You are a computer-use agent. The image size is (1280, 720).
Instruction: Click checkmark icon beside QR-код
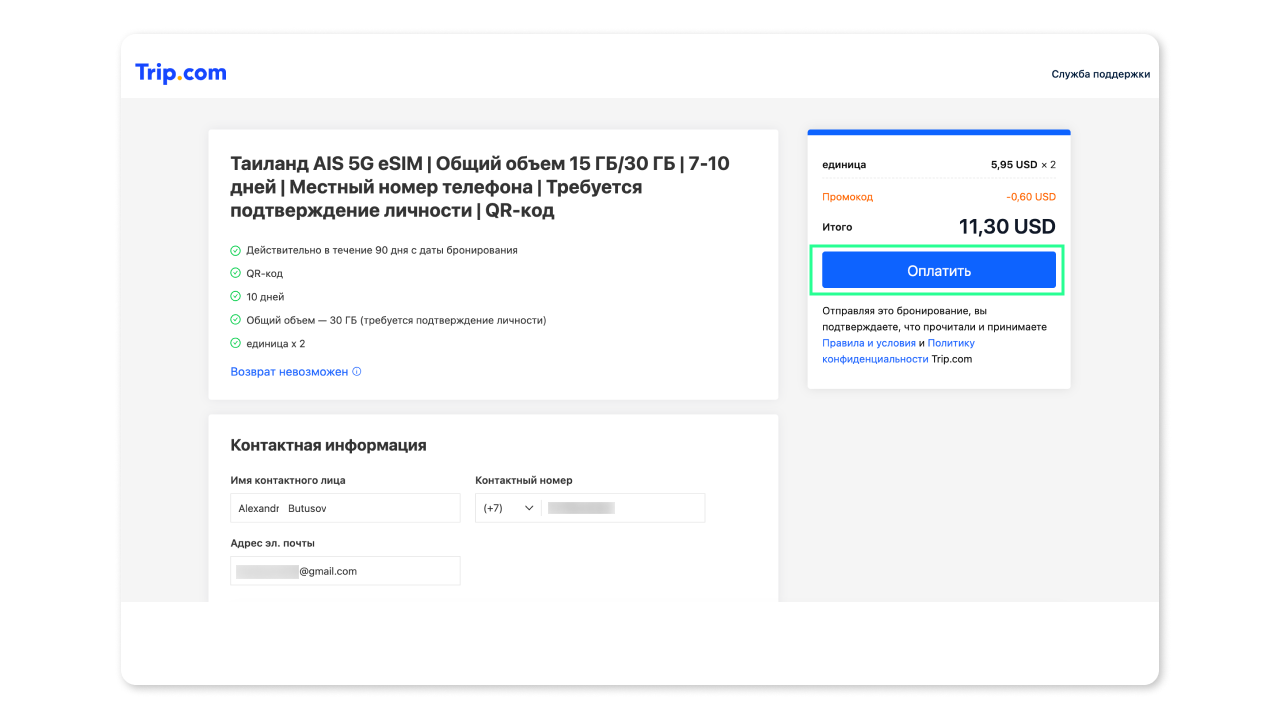click(x=236, y=273)
